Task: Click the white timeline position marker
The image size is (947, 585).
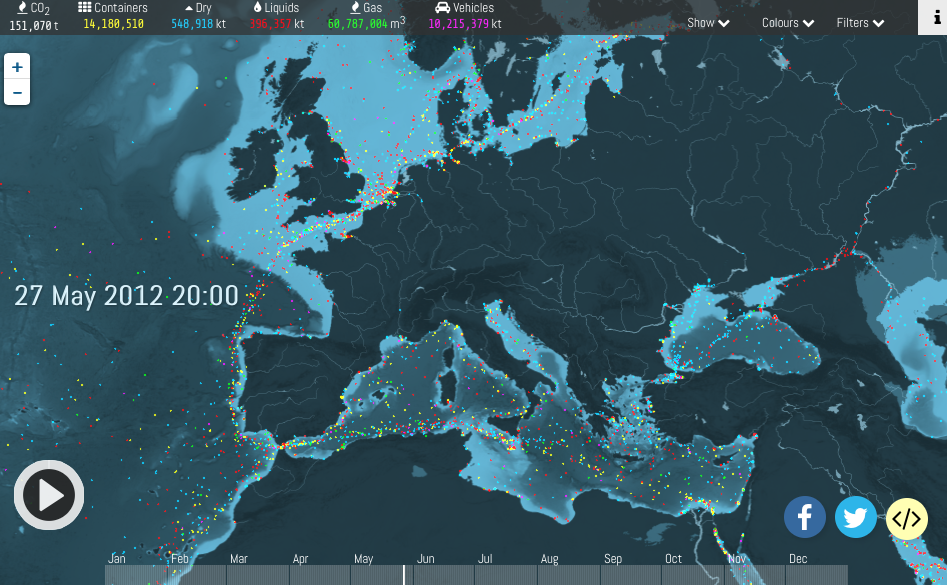Action: (404, 574)
